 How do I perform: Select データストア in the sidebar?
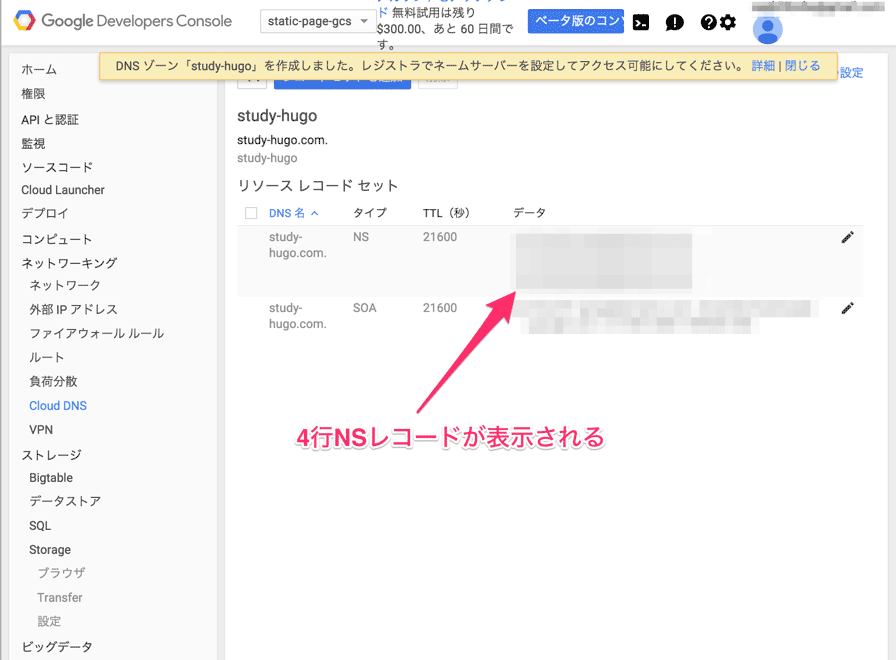pyautogui.click(x=65, y=501)
